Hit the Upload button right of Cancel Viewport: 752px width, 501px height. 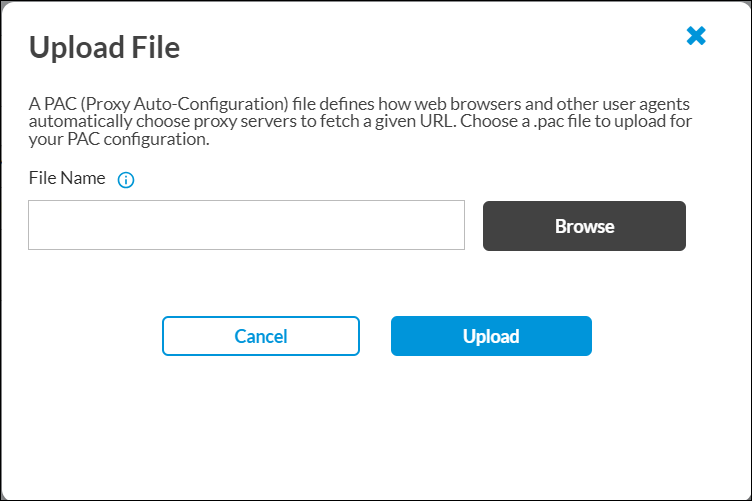pyautogui.click(x=491, y=336)
